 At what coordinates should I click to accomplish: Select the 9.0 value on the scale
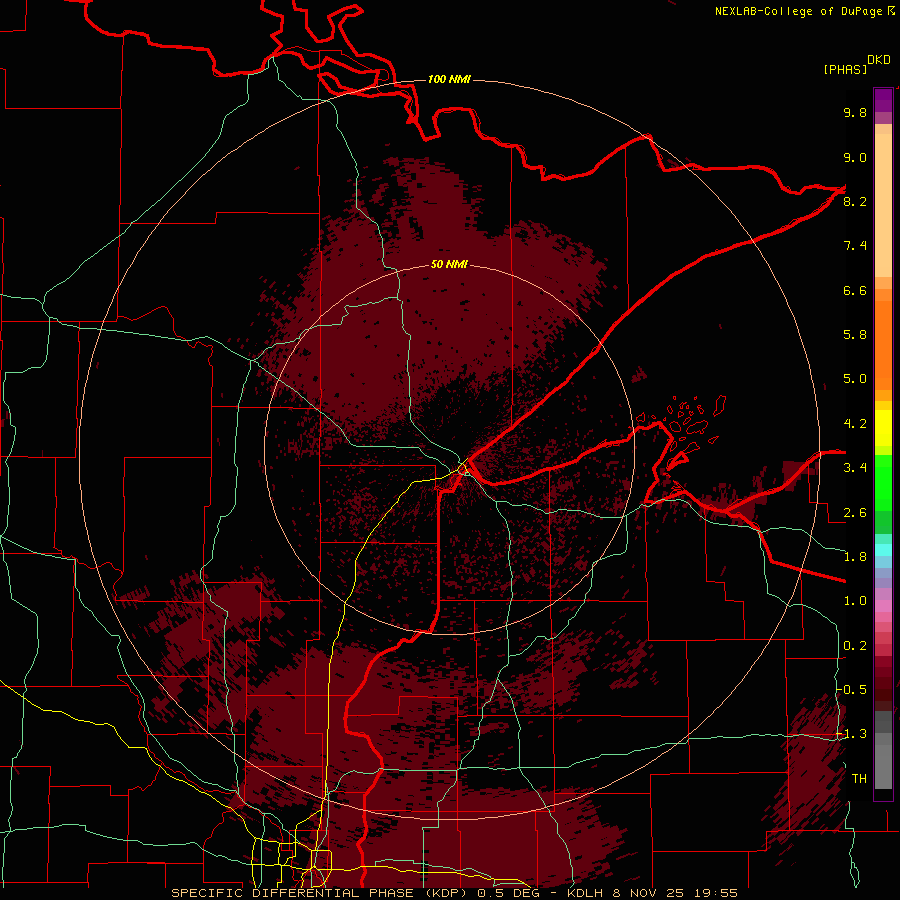pyautogui.click(x=855, y=157)
